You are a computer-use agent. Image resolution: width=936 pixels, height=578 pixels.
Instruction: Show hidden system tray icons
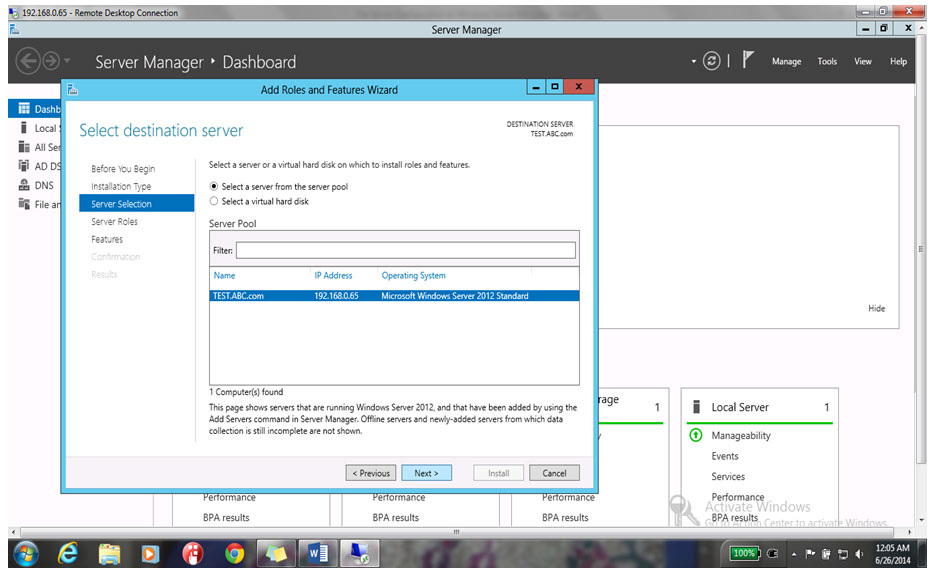(x=794, y=555)
